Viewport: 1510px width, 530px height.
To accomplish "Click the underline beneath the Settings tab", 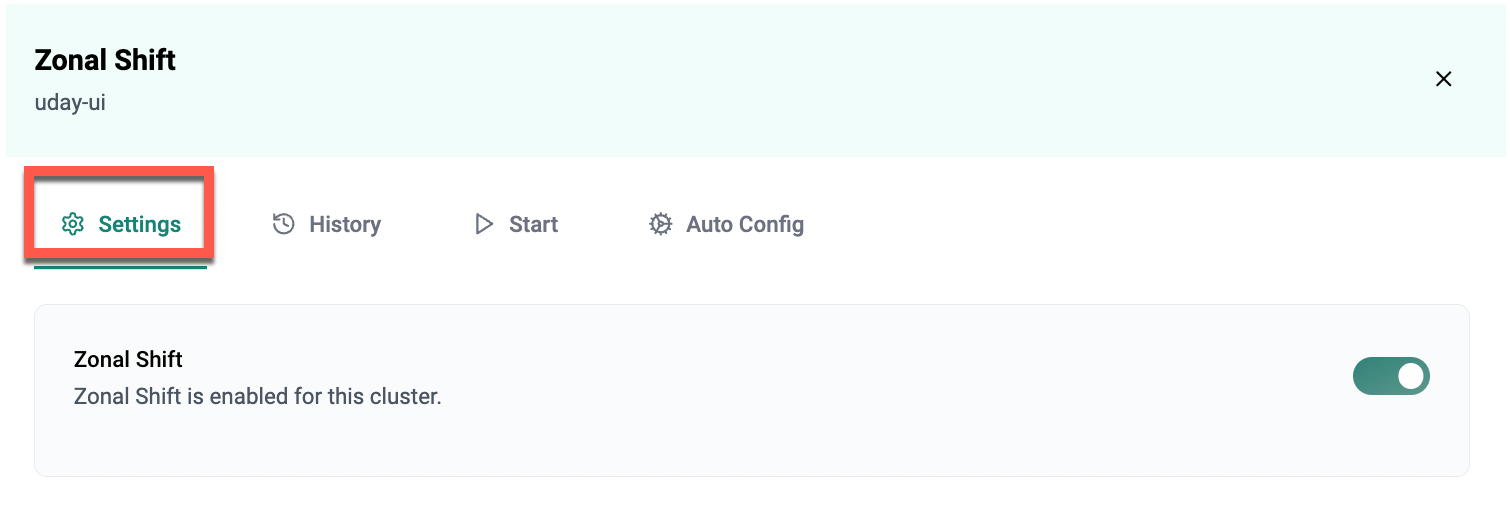I will coord(120,267).
